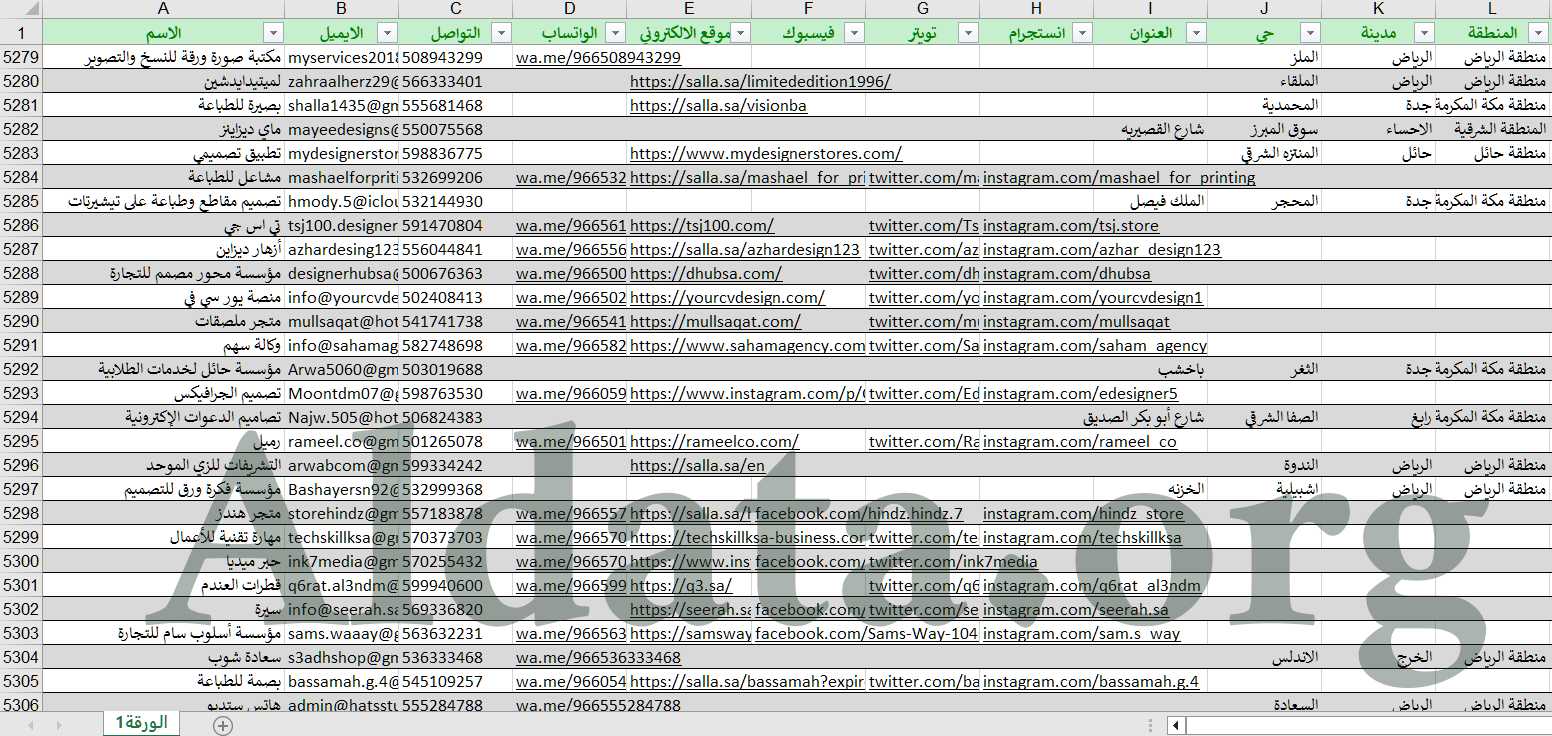
Task: Select the district cell سوق المبرز
Action: [1265, 130]
